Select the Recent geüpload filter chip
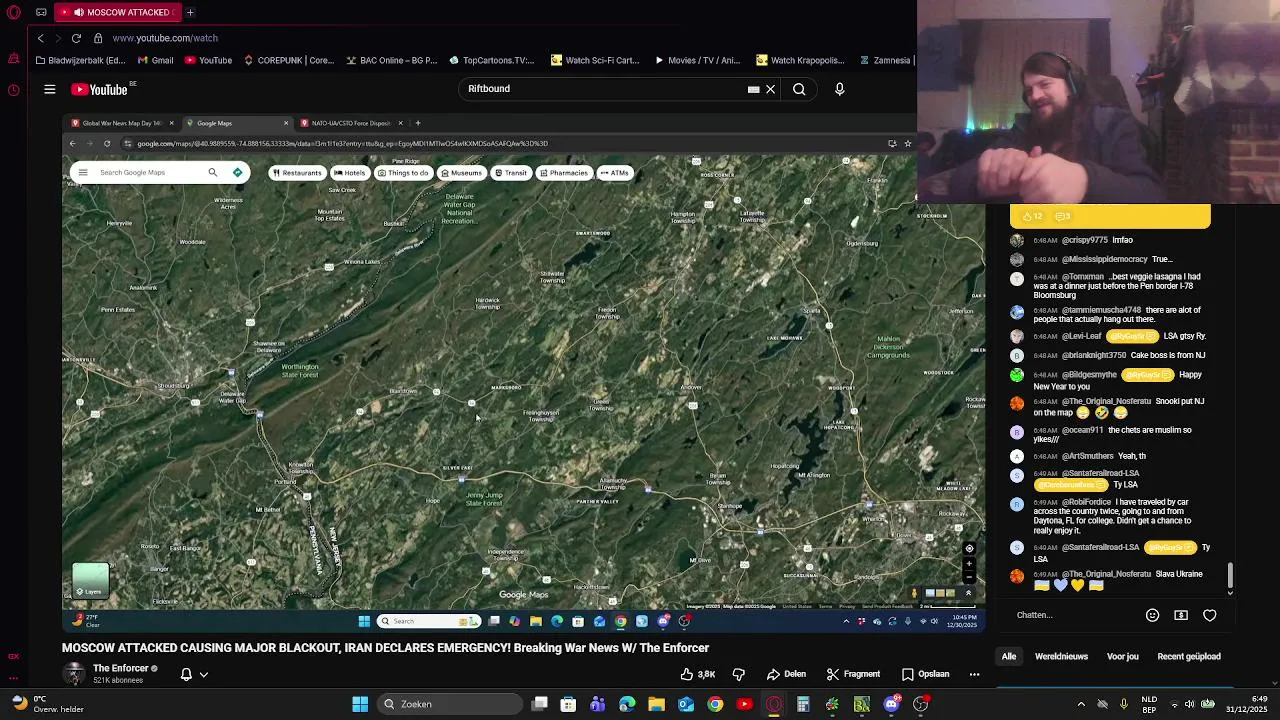 (1189, 657)
